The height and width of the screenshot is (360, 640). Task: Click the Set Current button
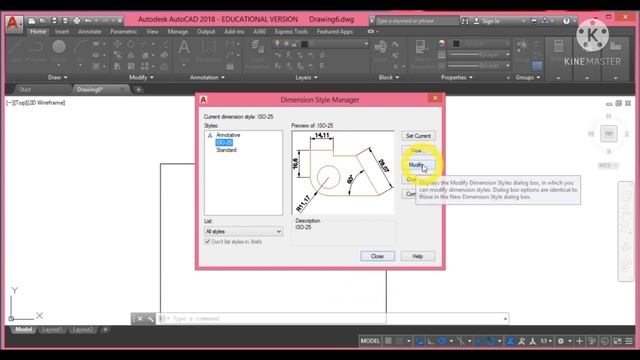pos(418,136)
